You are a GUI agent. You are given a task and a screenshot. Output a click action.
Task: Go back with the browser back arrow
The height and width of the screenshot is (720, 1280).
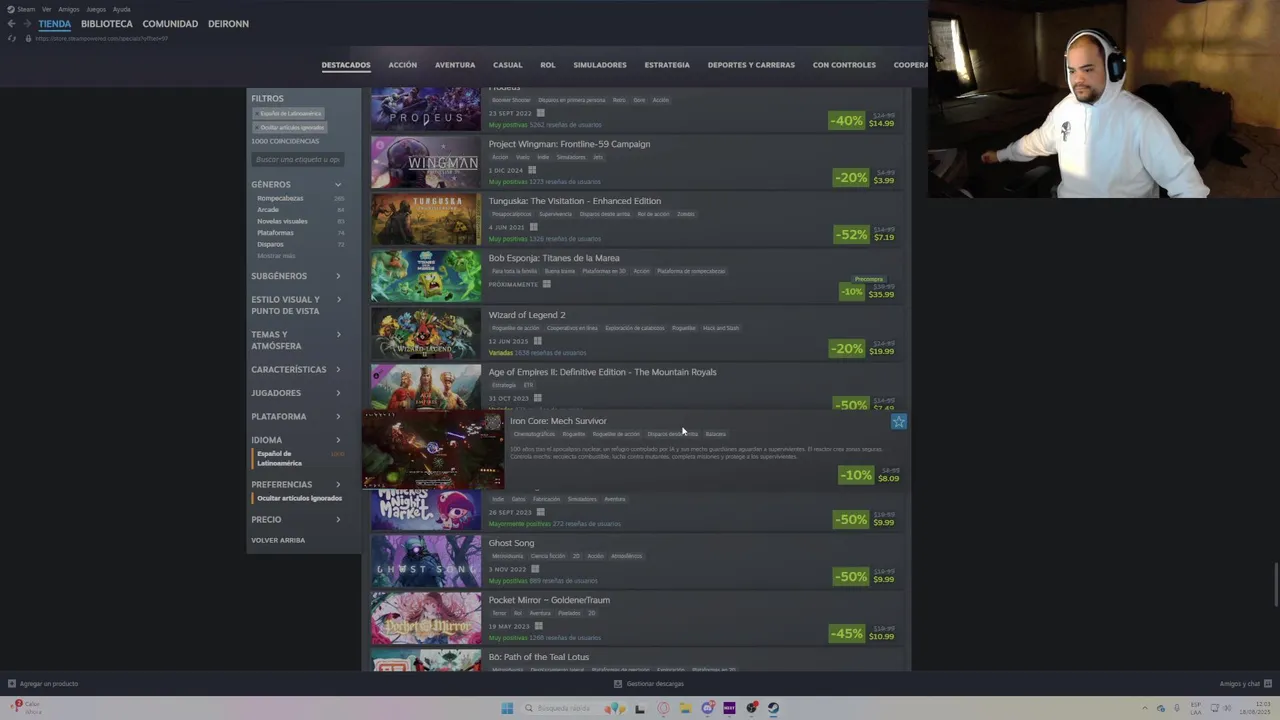point(11,24)
